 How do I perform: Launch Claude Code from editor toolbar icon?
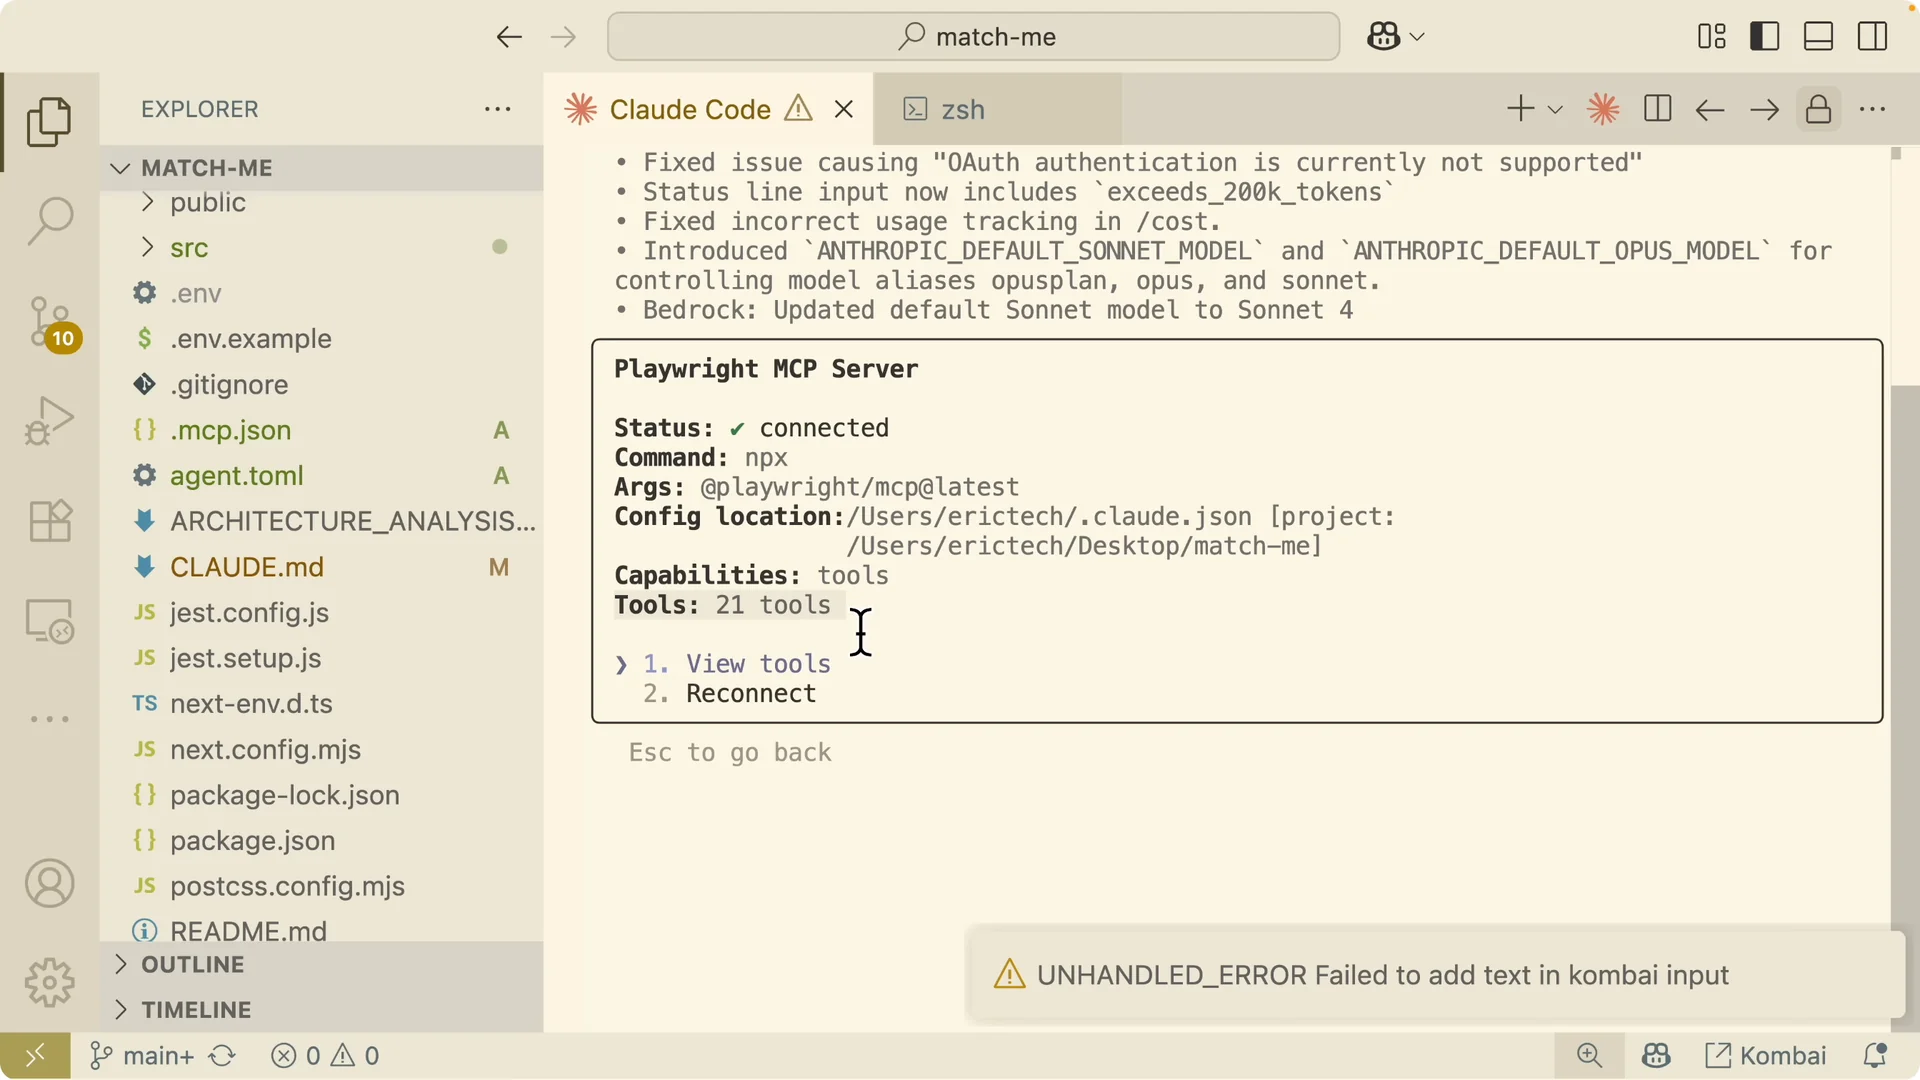1603,109
